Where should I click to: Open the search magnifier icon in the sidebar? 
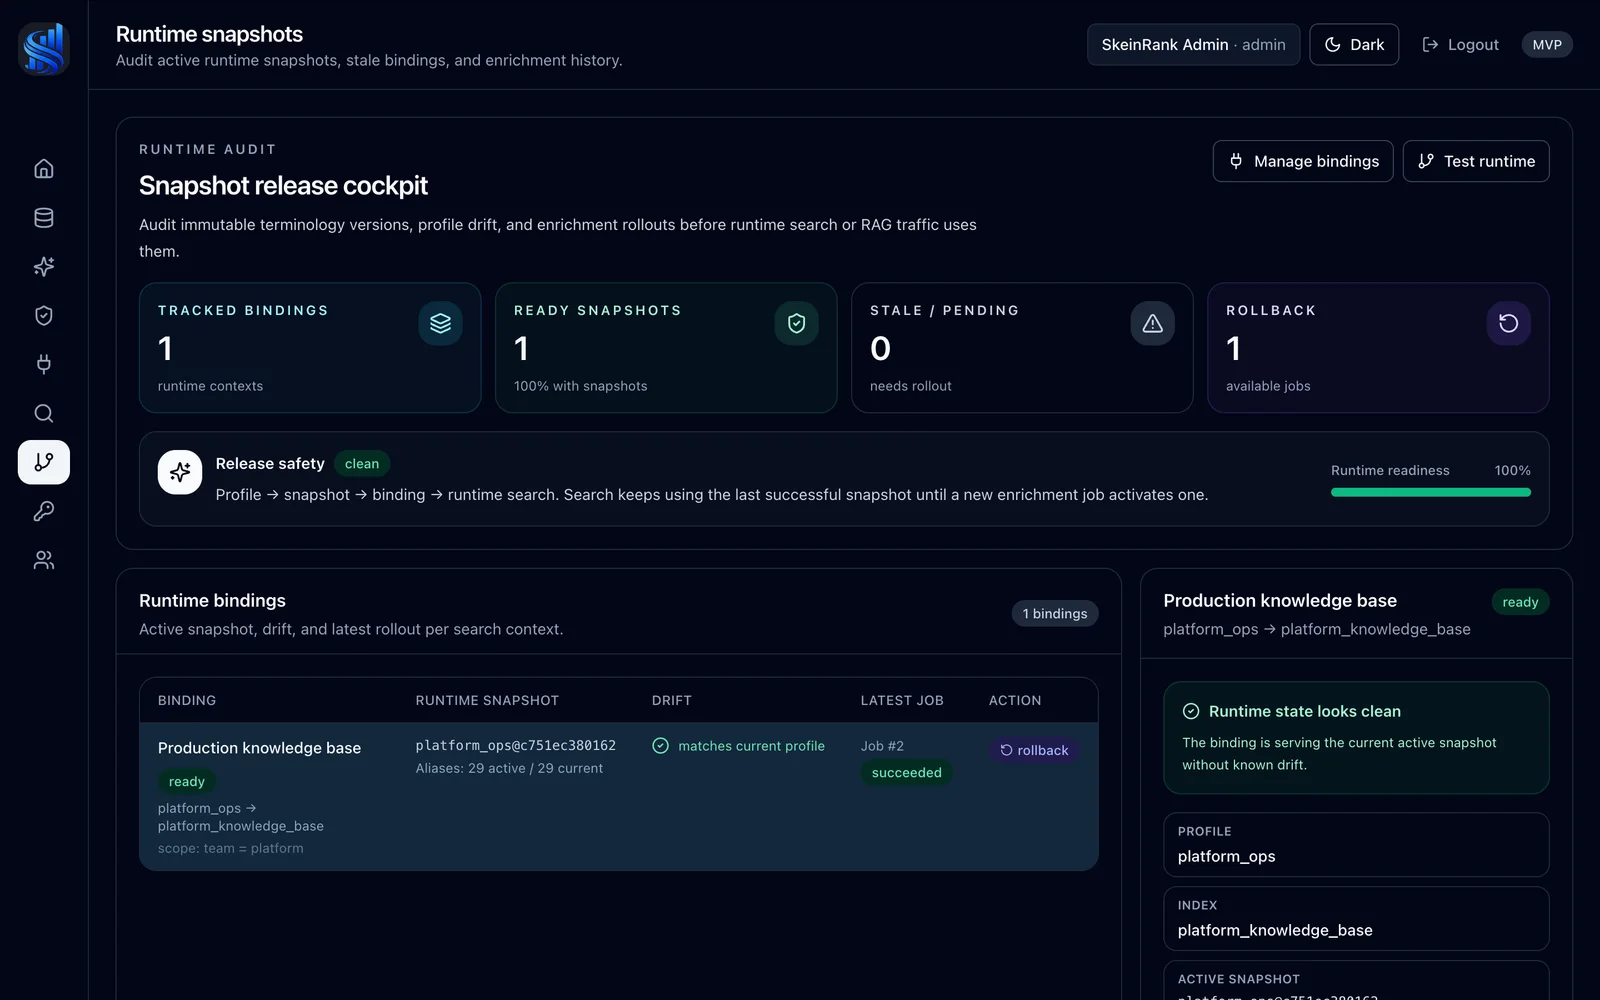point(44,413)
